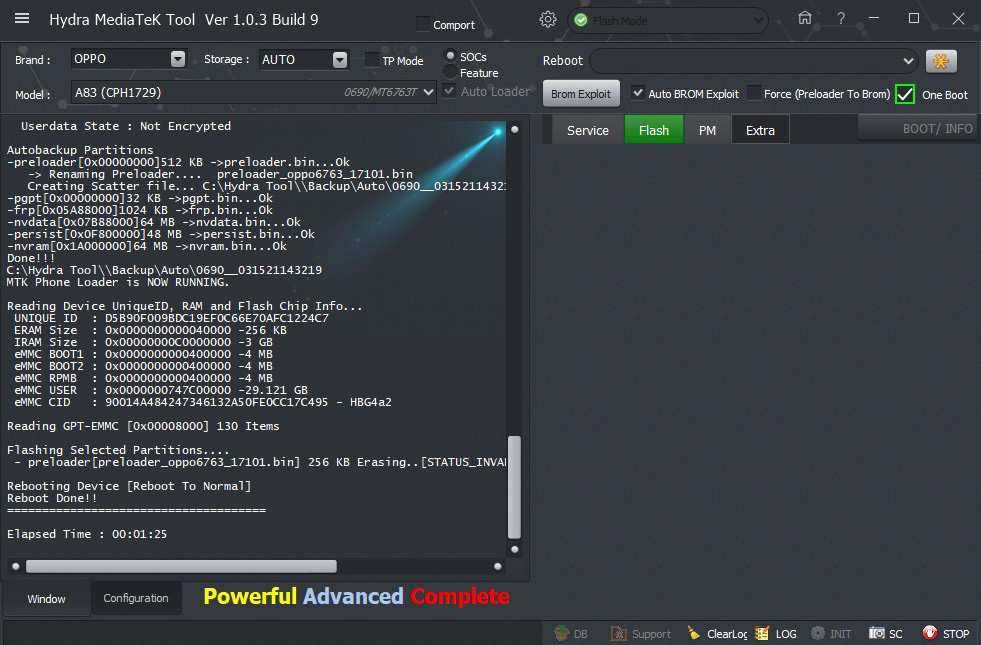Select the SOCs radio button
Image resolution: width=981 pixels, height=645 pixels.
point(450,56)
